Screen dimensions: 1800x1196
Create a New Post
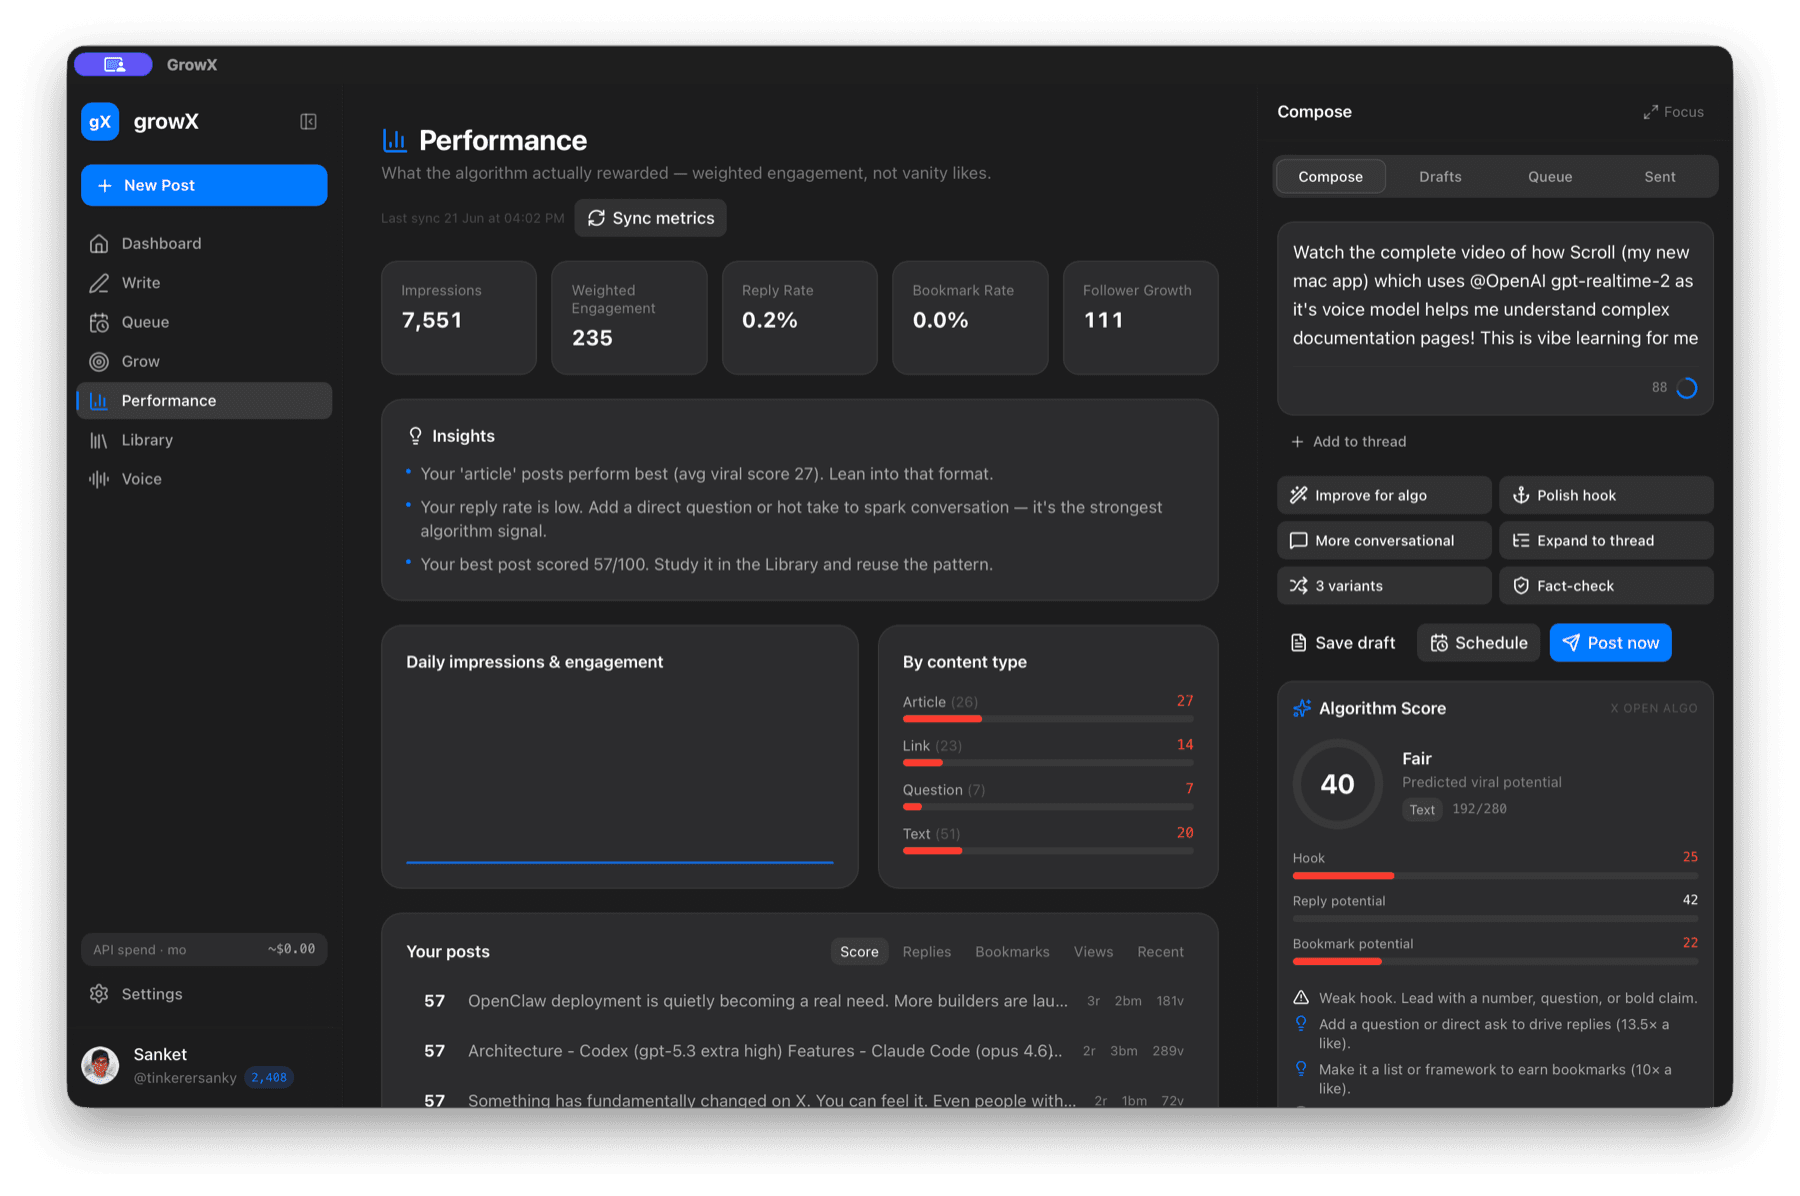point(204,185)
